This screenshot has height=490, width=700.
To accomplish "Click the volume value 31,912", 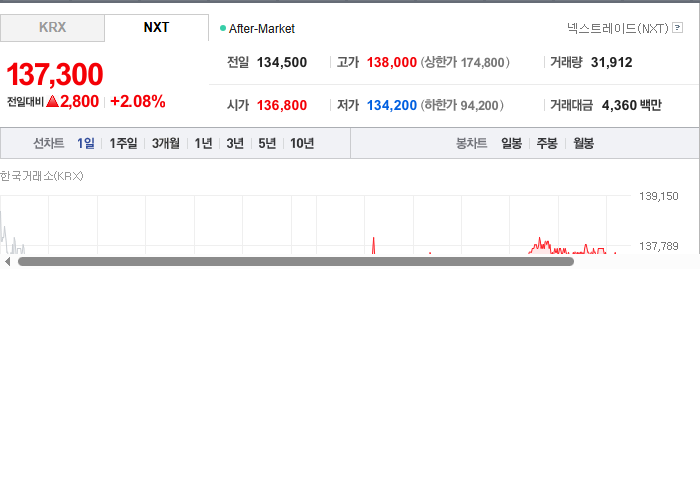I will [612, 62].
